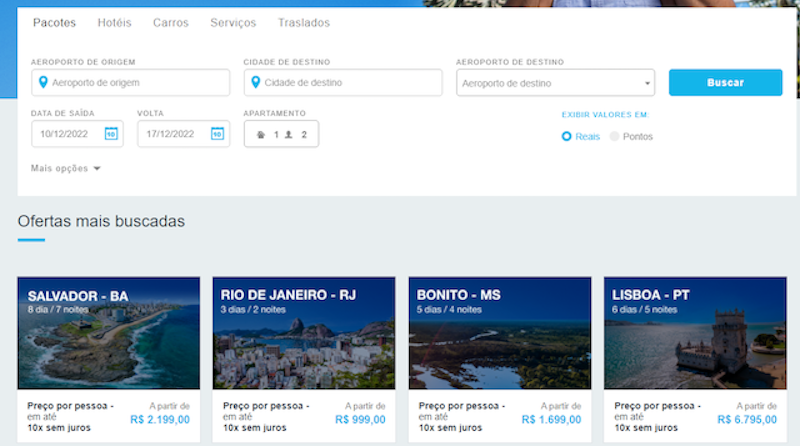Open the calendar icon for Data de saída

click(111, 134)
